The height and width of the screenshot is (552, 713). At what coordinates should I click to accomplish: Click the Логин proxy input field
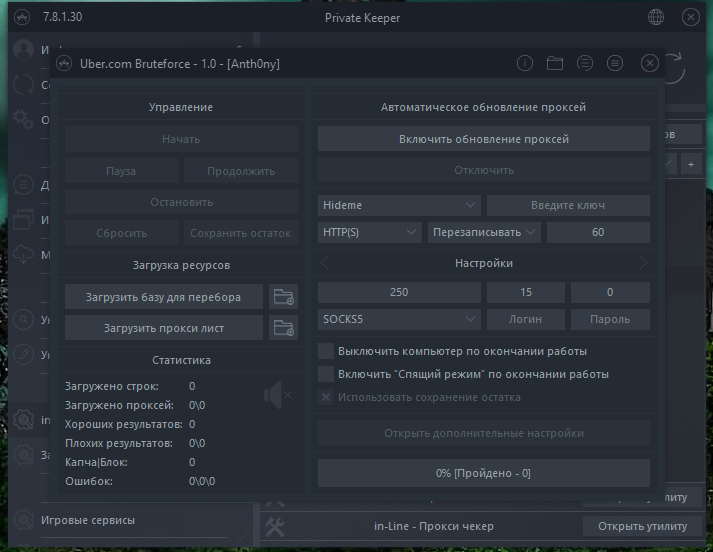tap(526, 319)
